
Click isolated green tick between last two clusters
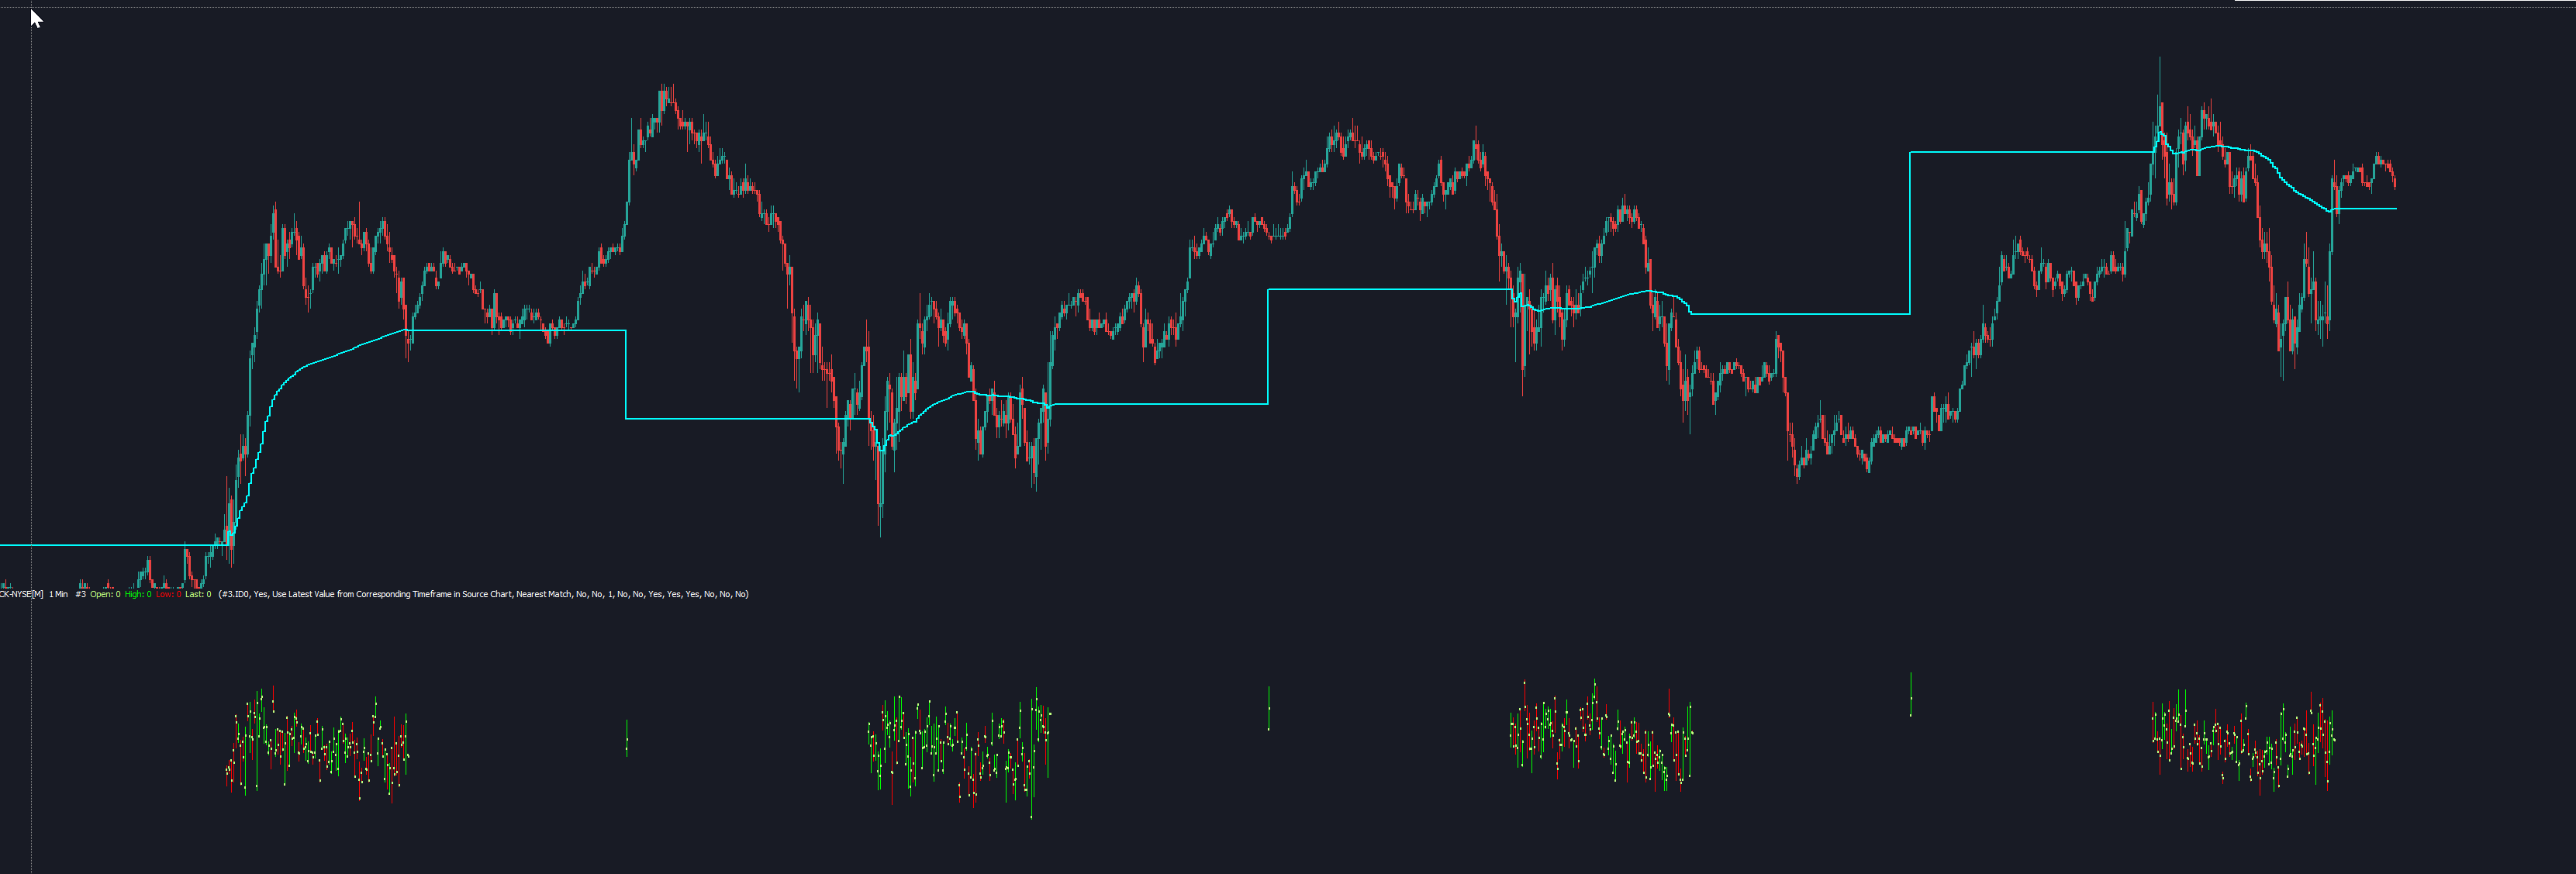[1911, 694]
